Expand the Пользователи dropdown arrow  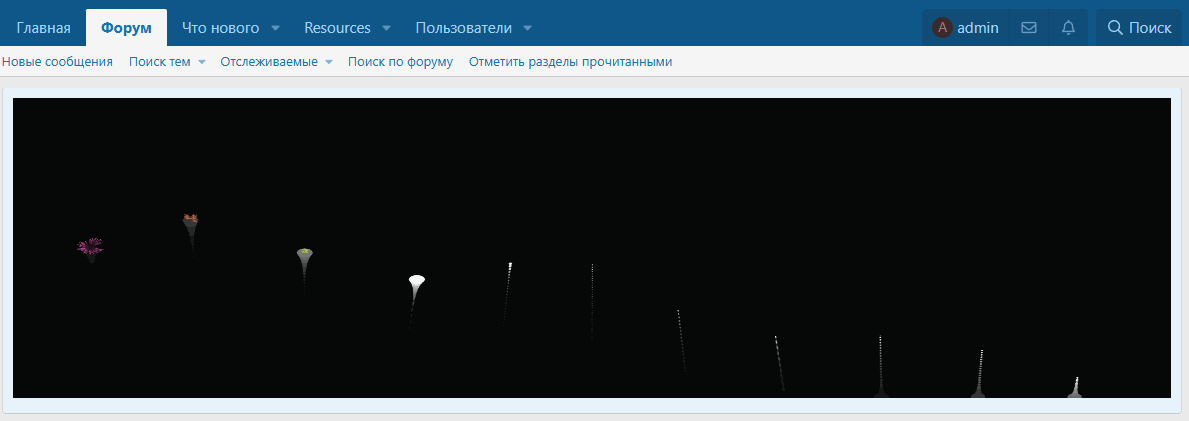click(x=528, y=28)
